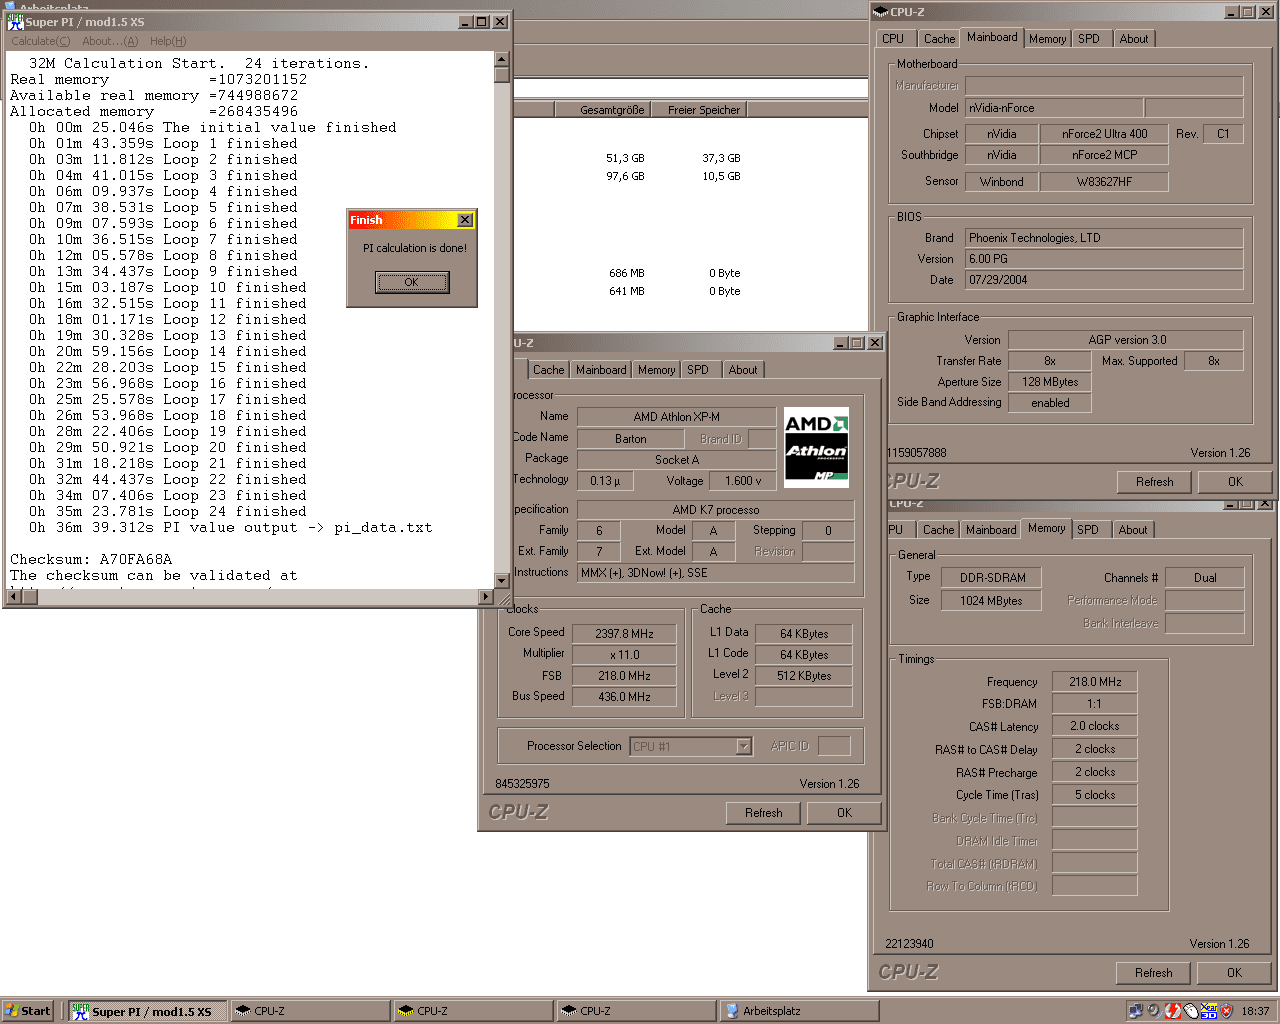Screen dimensions: 1280x1024
Task: Click the Super PI title bar icon
Action: pyautogui.click(x=15, y=21)
